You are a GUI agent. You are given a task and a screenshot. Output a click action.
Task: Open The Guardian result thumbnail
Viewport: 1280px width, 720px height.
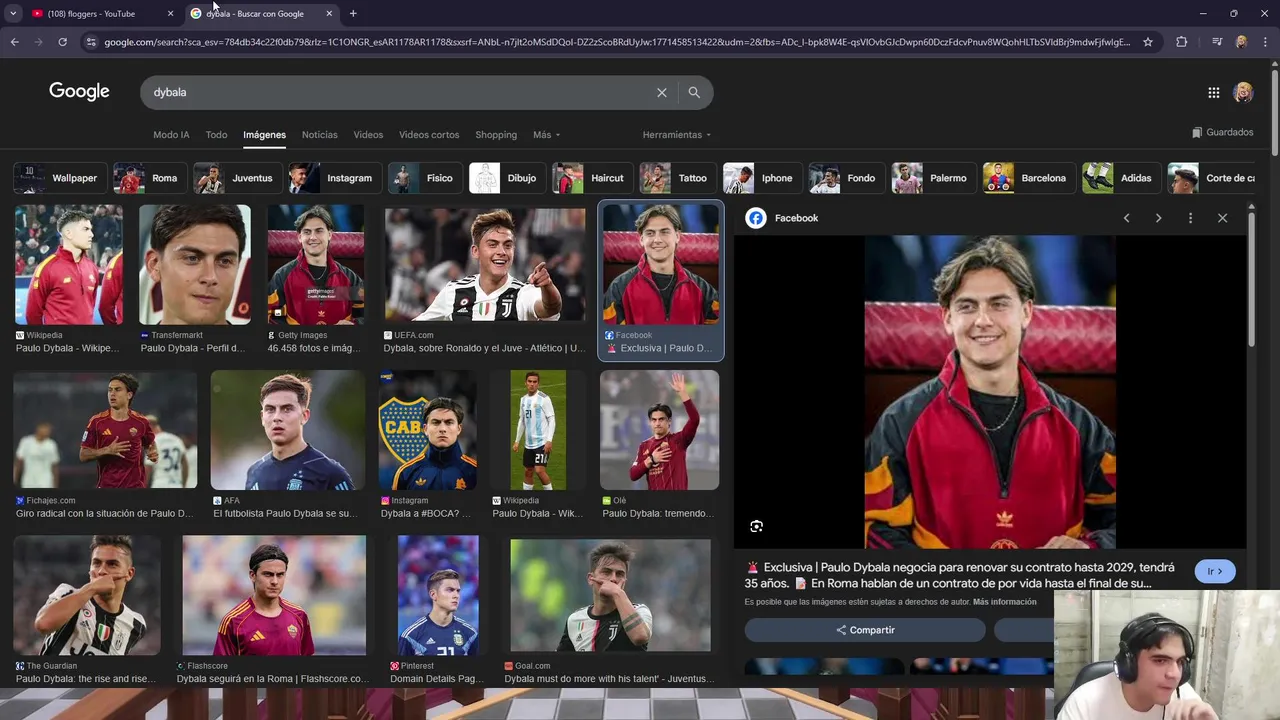pos(87,595)
